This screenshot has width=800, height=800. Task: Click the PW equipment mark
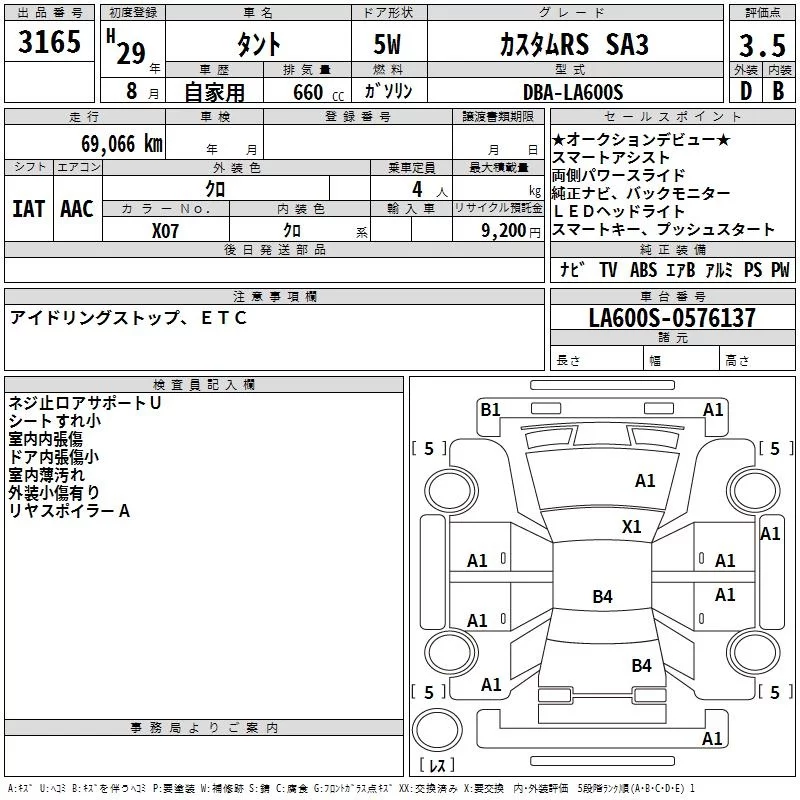(780, 269)
